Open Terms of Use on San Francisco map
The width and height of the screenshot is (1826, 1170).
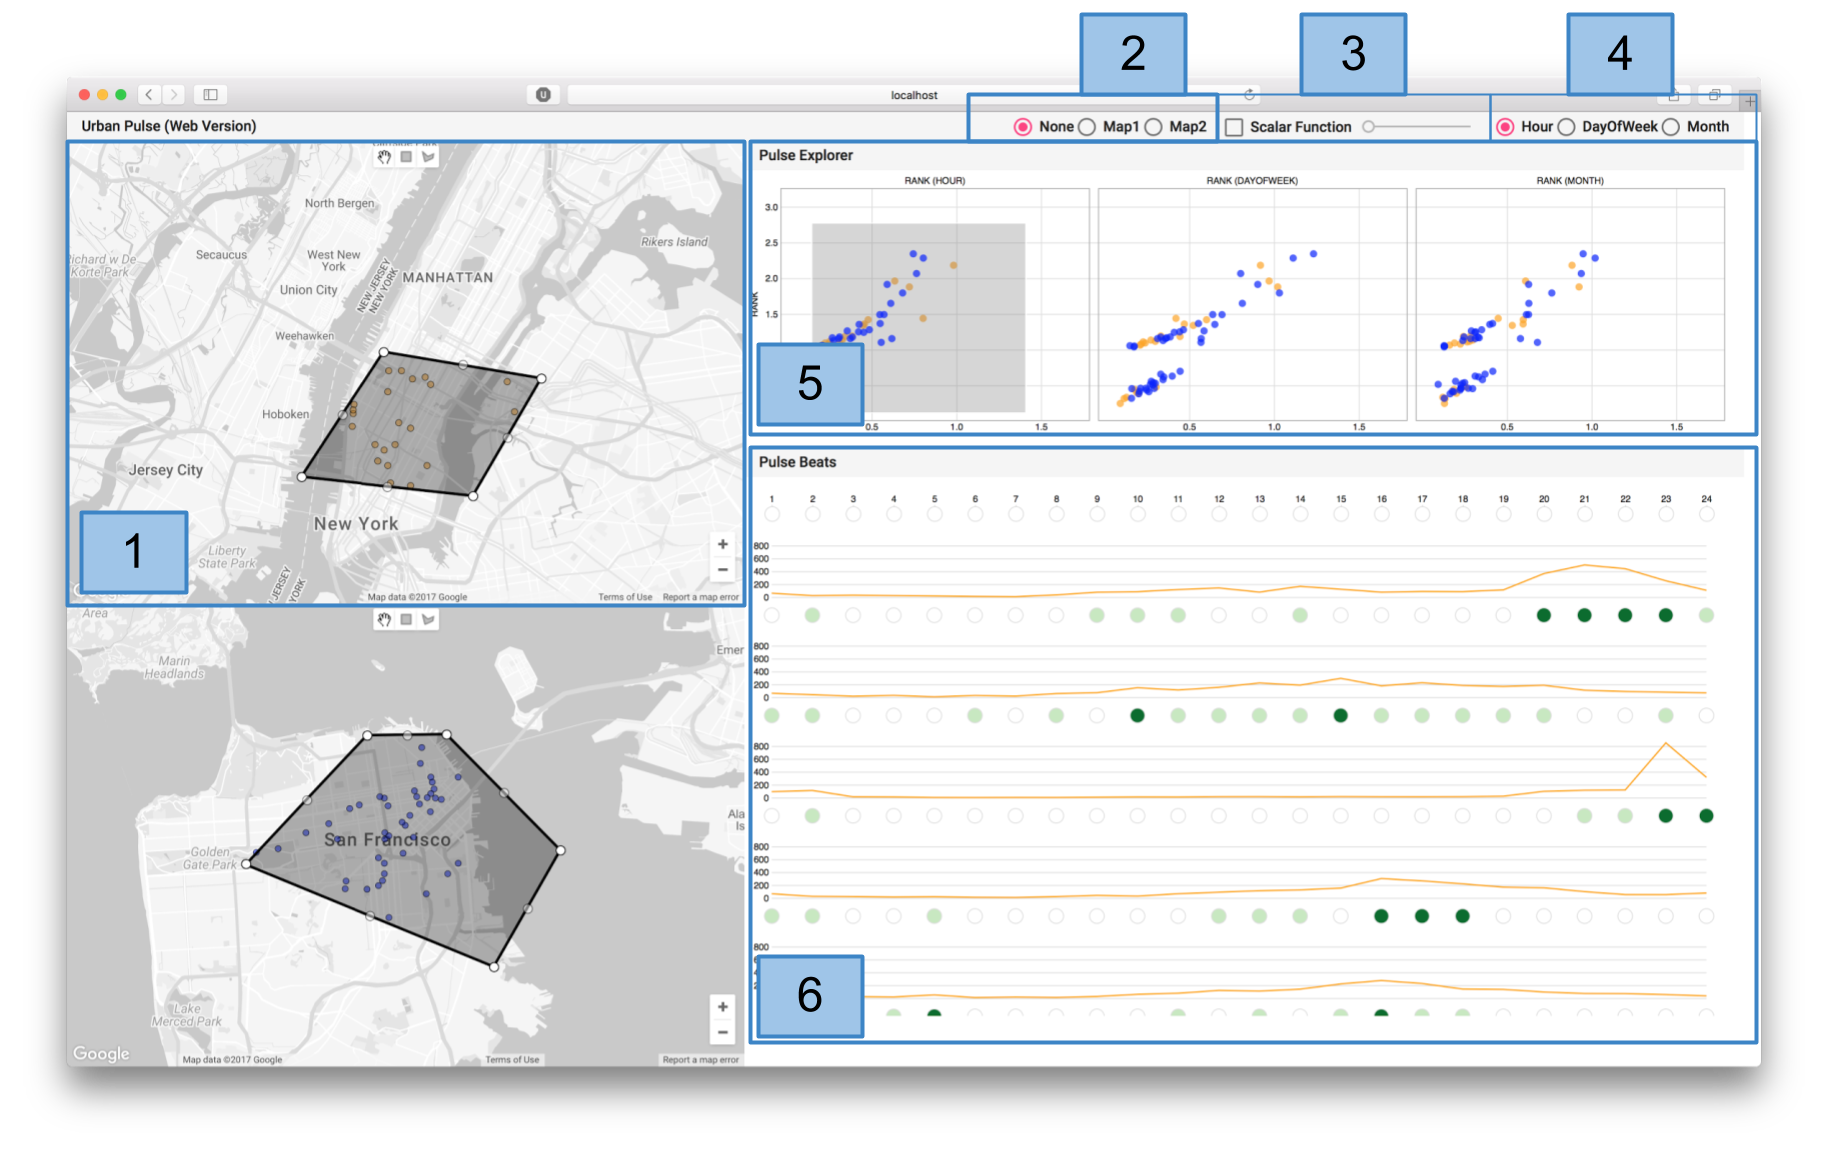click(x=512, y=1059)
